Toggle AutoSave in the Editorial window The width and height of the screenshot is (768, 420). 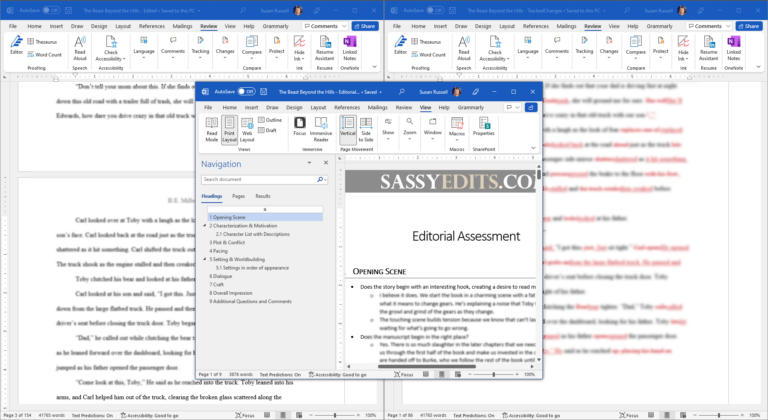coord(246,92)
